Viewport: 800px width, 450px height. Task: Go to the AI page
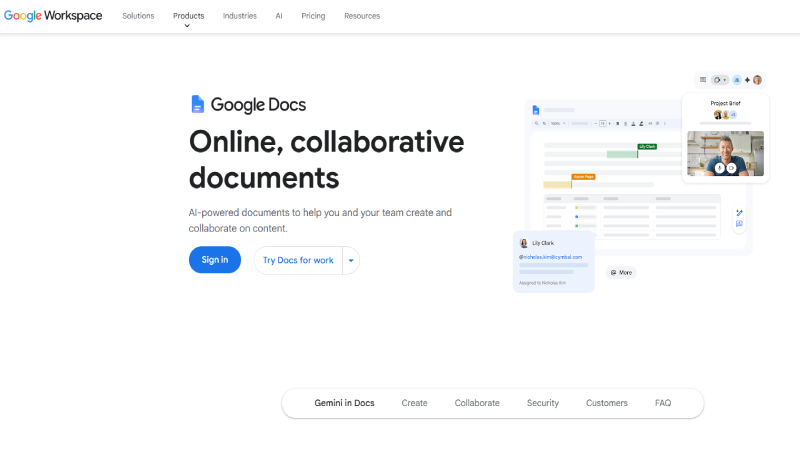tap(279, 16)
